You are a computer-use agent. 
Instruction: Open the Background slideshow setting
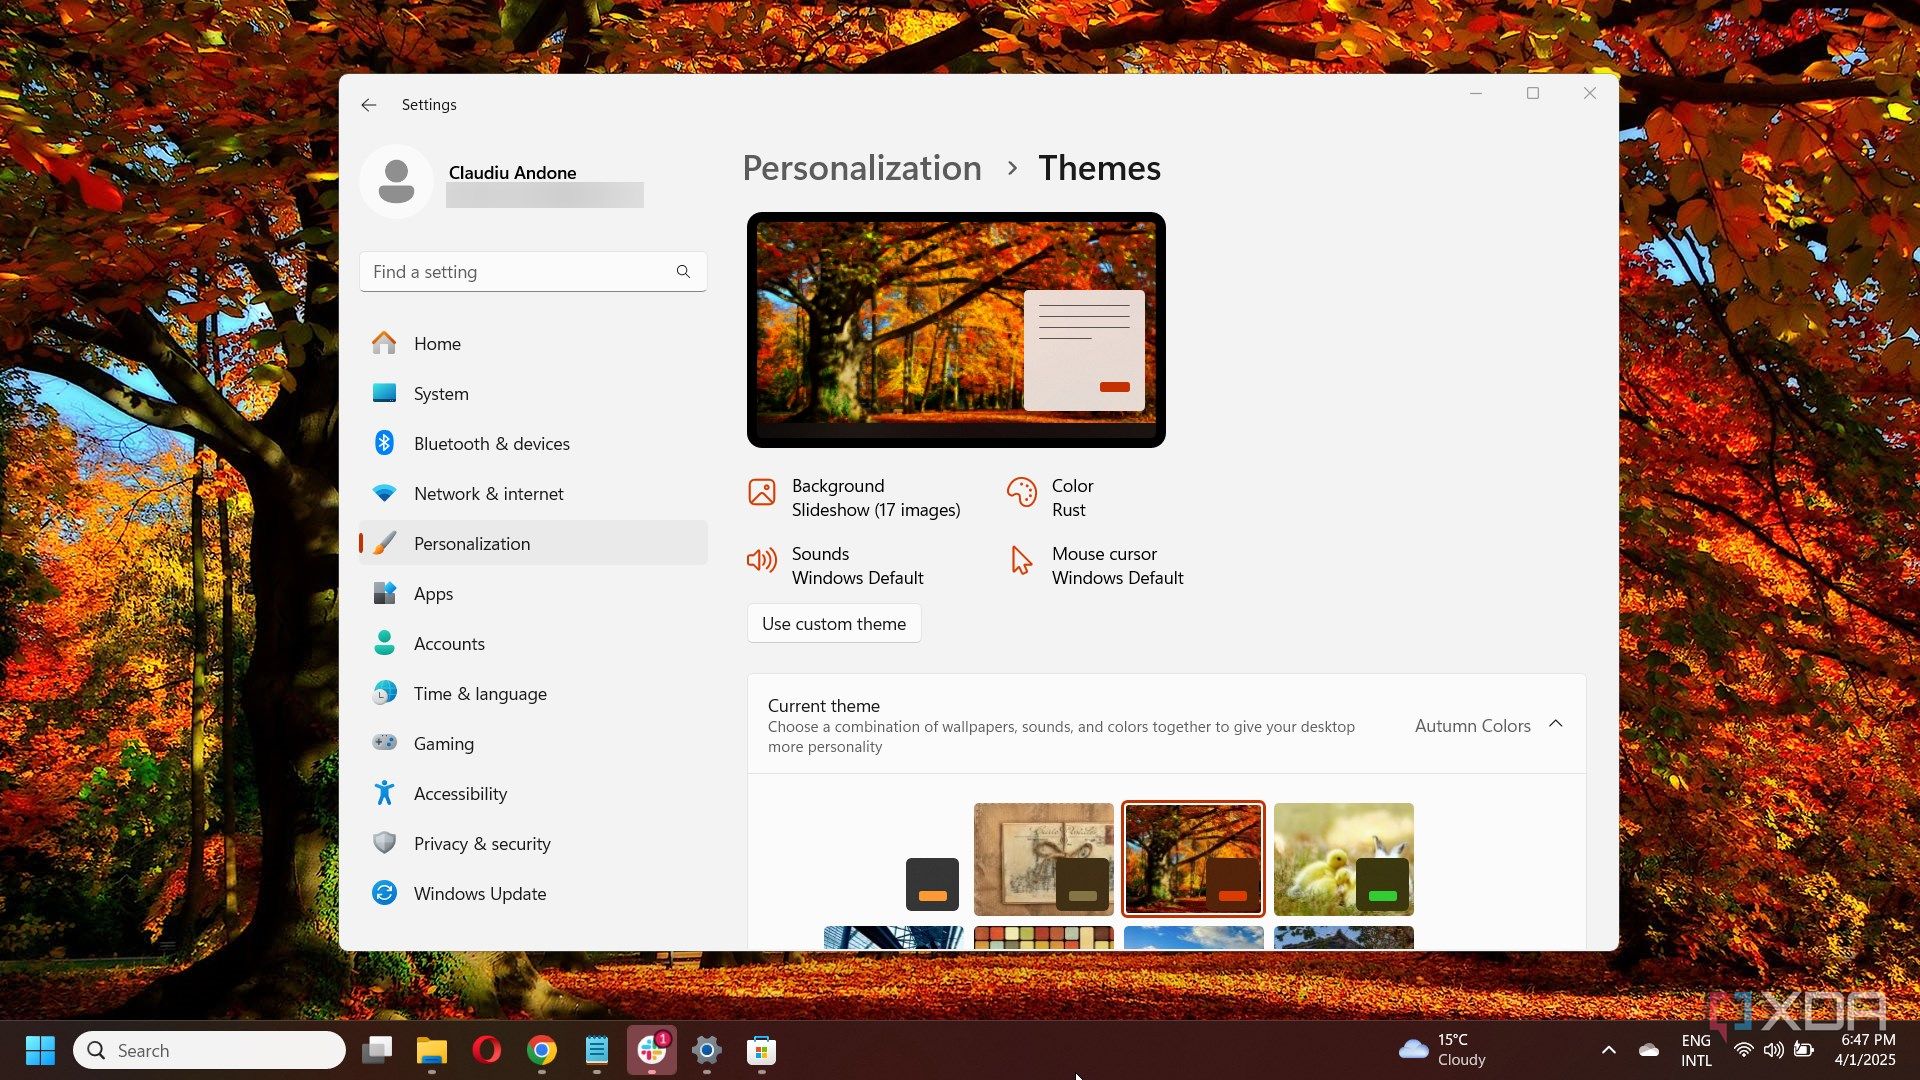855,498
